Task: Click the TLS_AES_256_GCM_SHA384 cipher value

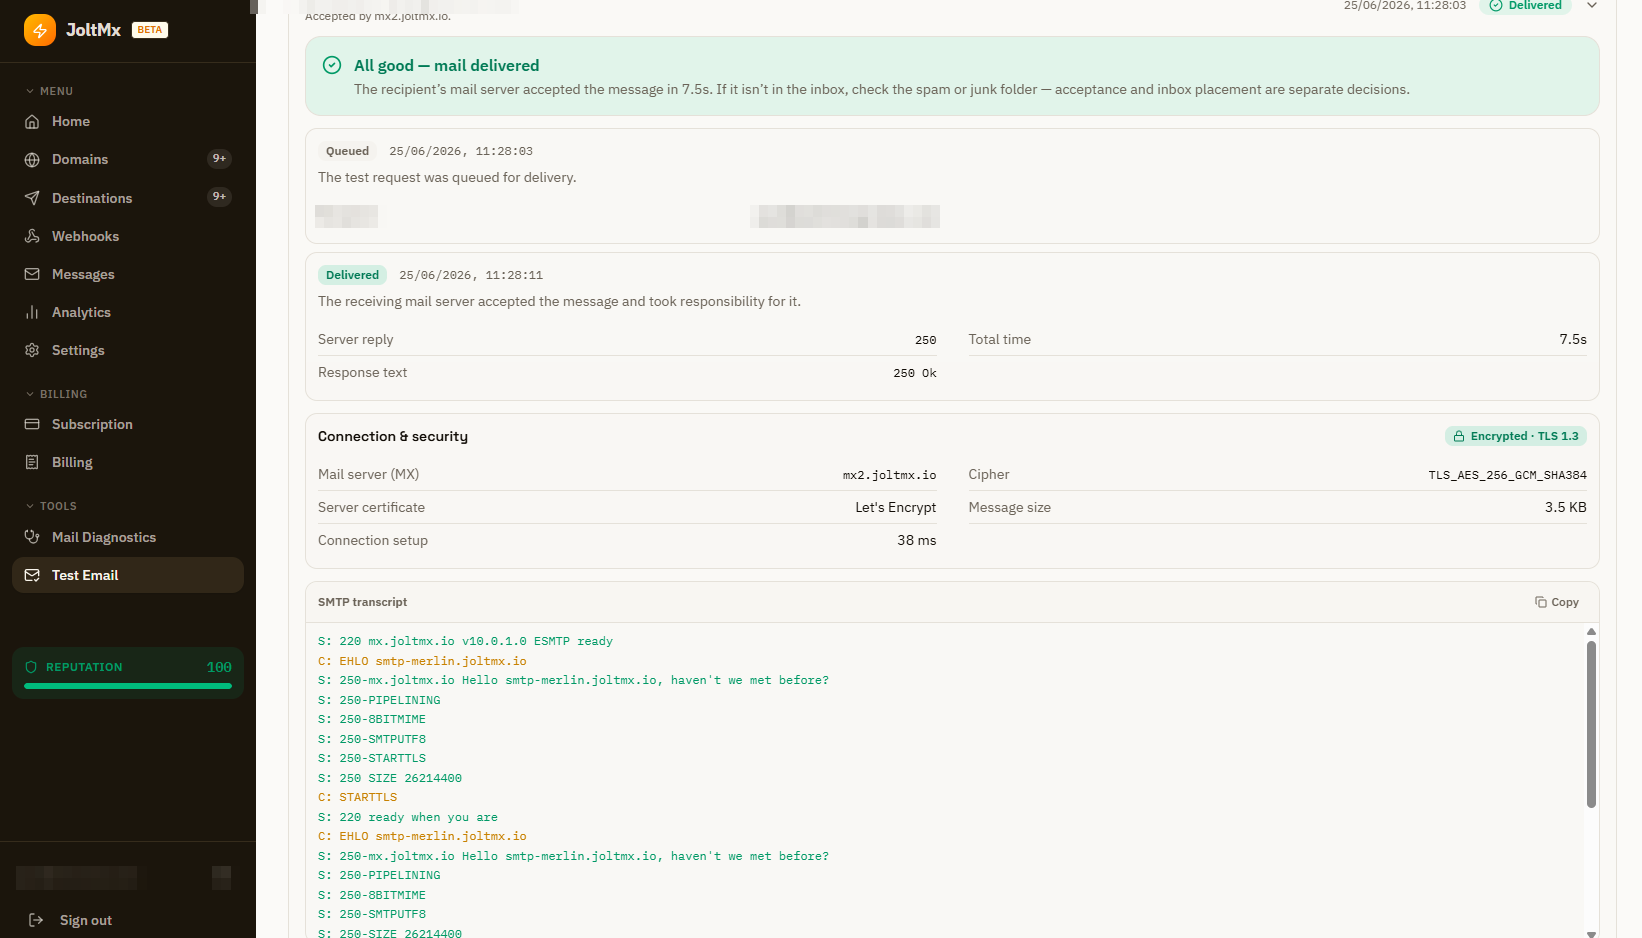Action: [1507, 475]
